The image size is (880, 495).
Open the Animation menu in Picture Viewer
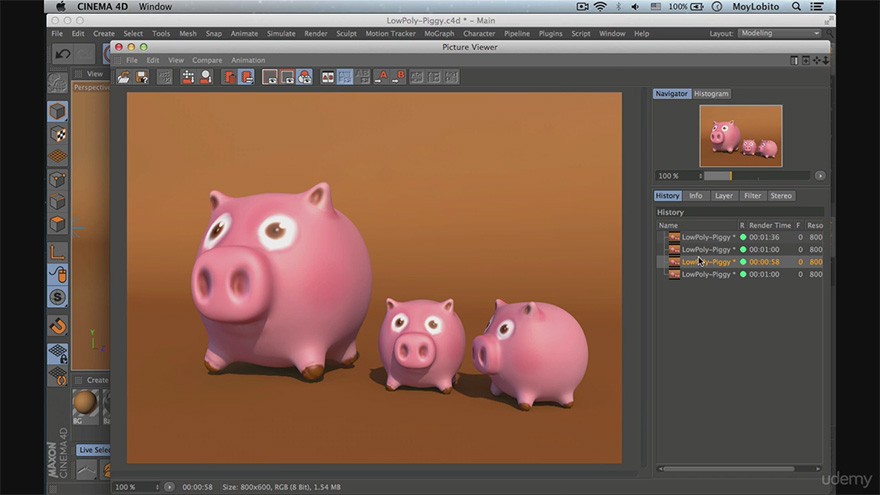point(248,60)
